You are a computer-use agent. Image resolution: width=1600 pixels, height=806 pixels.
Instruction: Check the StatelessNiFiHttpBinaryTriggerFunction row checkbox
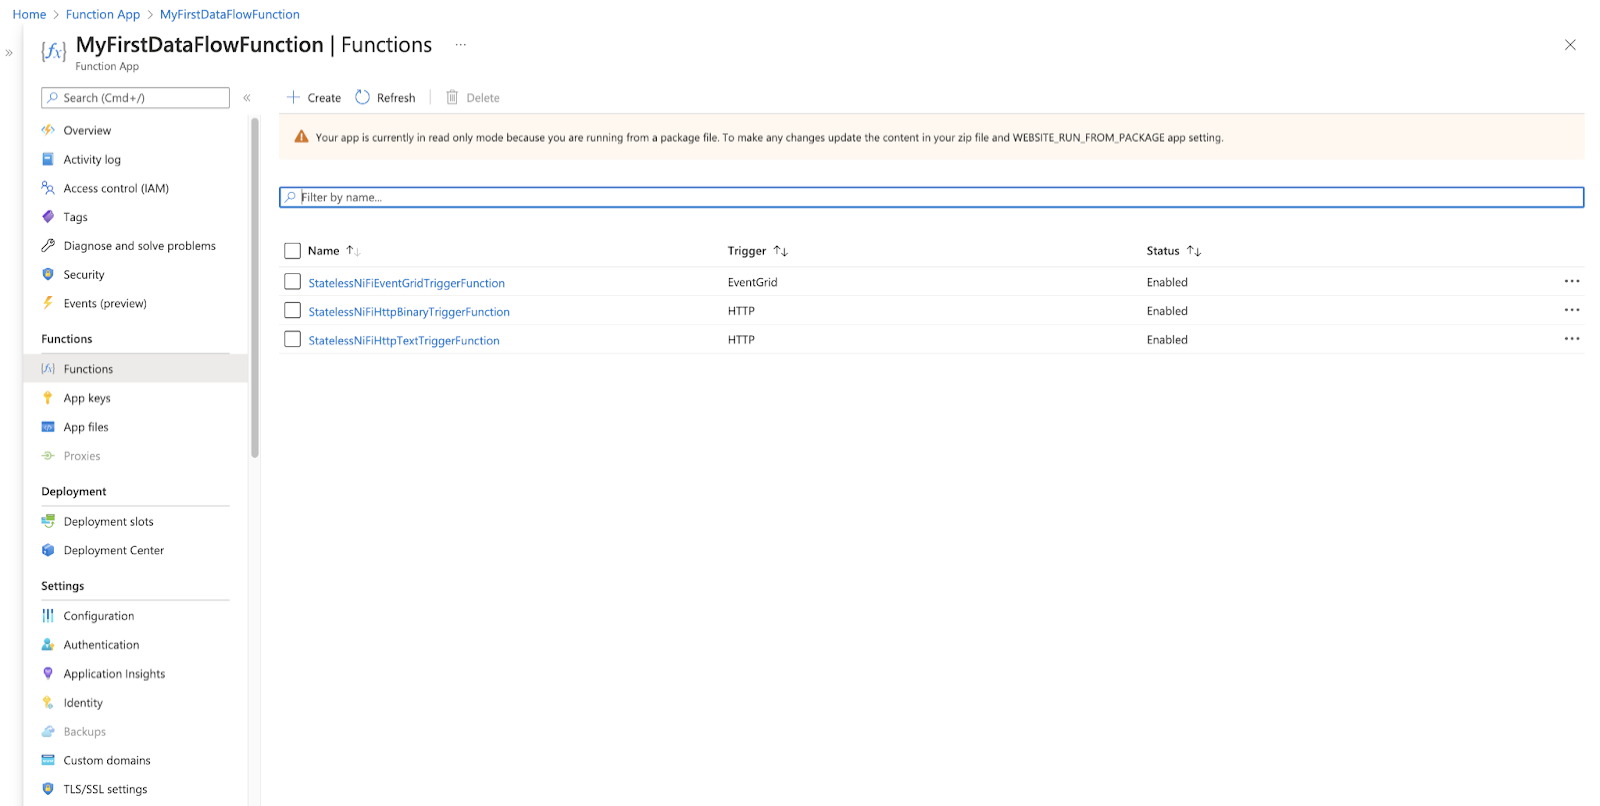tap(292, 311)
